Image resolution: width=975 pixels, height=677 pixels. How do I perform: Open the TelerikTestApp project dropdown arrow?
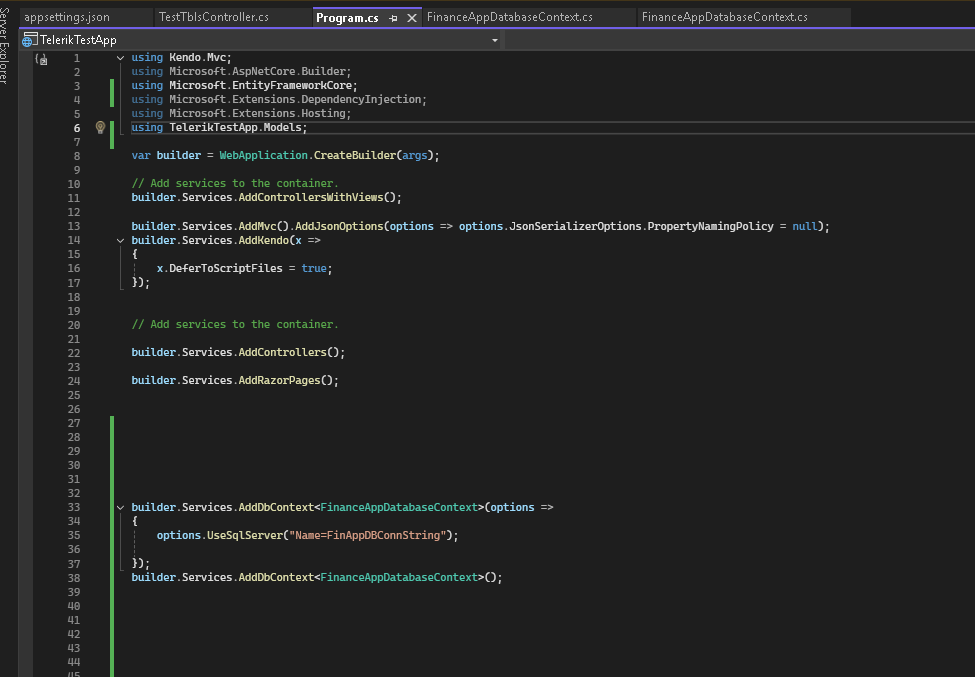495,40
